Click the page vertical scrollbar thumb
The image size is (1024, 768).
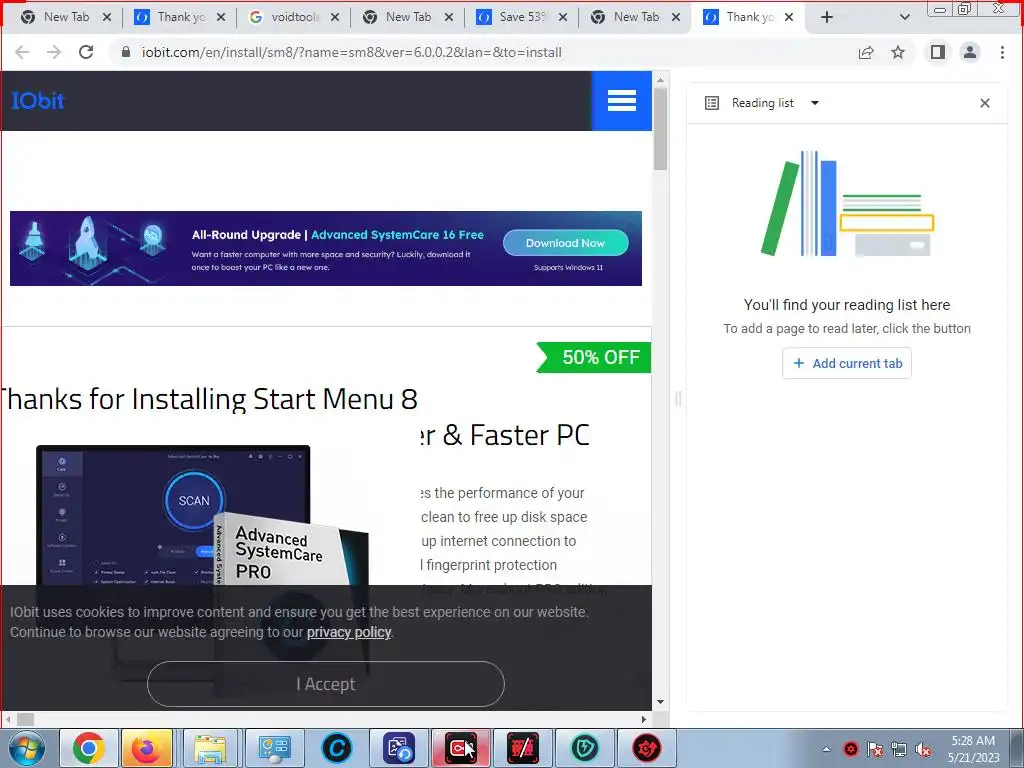(x=660, y=129)
